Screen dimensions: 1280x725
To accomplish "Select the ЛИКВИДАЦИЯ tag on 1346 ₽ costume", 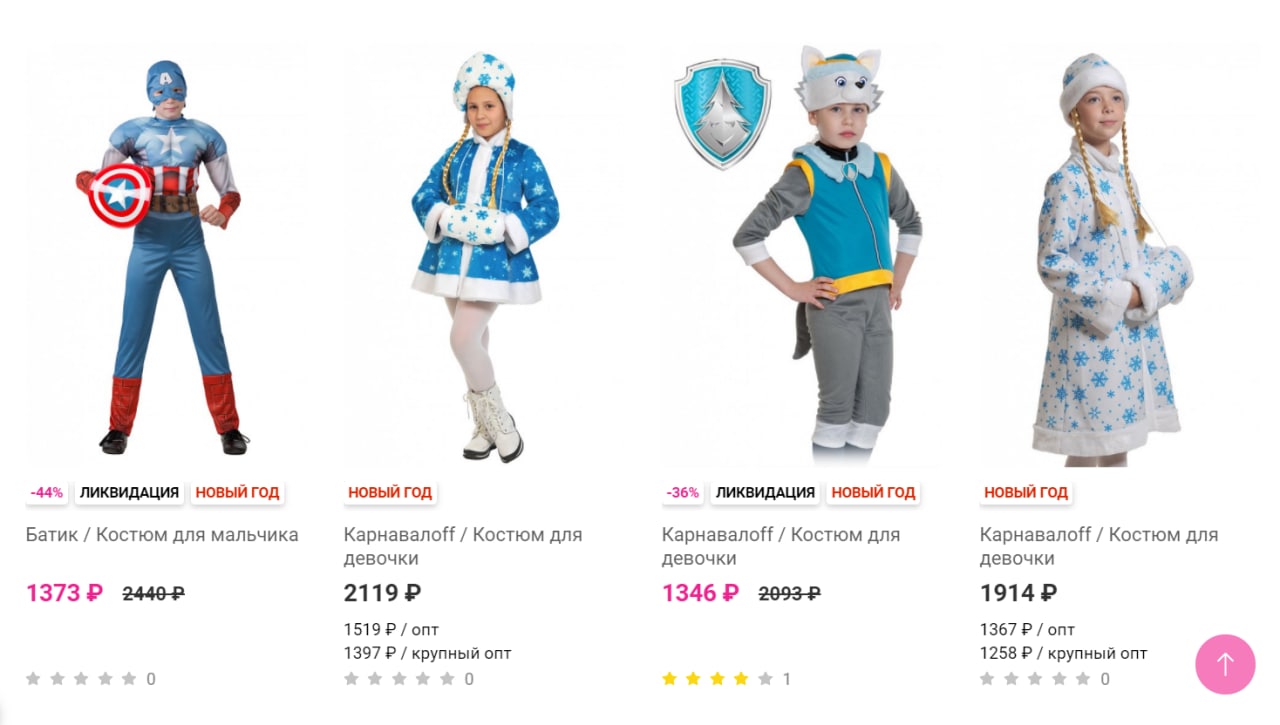I will click(765, 492).
